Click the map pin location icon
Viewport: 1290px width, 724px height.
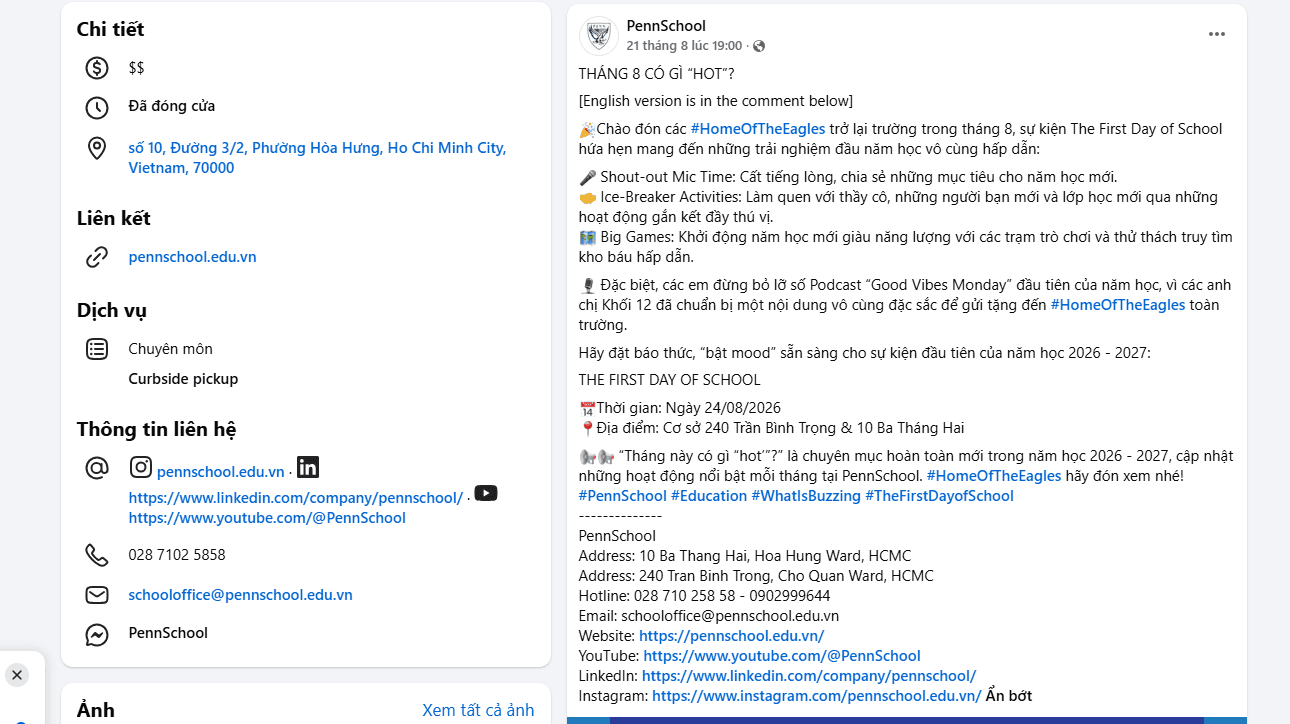coord(97,149)
